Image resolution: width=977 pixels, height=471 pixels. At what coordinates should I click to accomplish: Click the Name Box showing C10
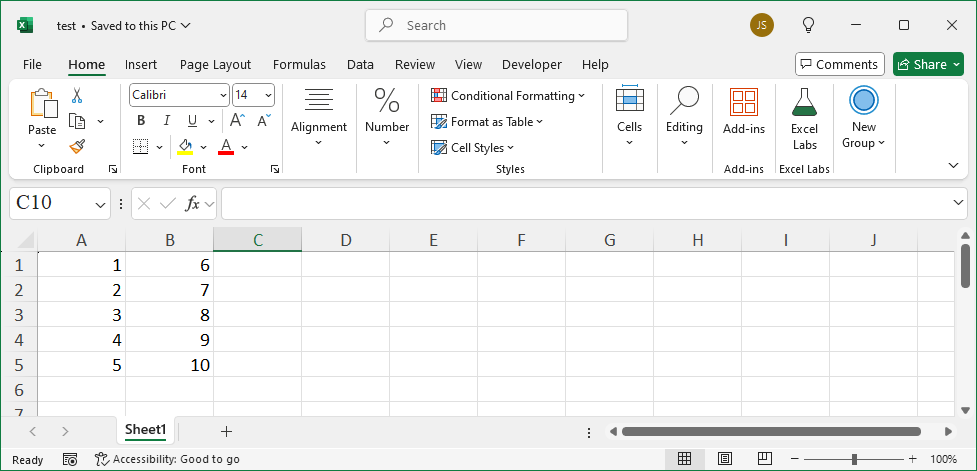coord(60,203)
